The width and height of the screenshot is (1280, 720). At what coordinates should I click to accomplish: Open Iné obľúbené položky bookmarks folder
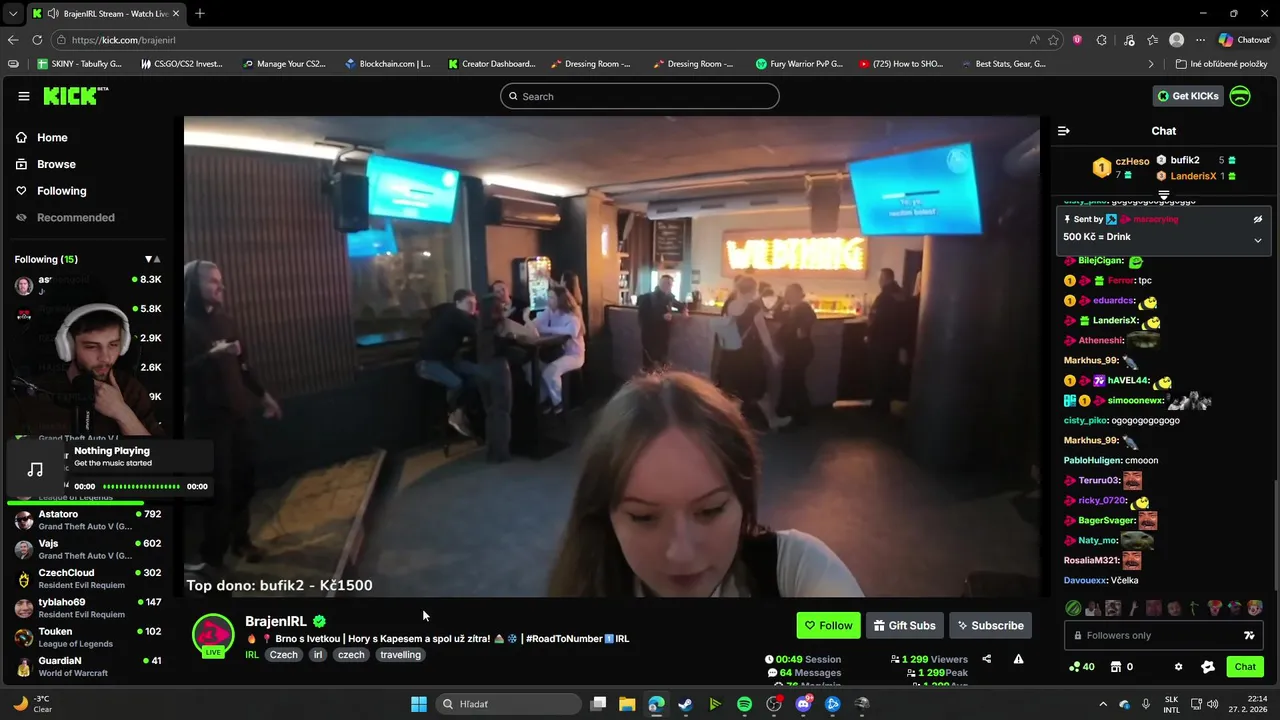point(1221,64)
